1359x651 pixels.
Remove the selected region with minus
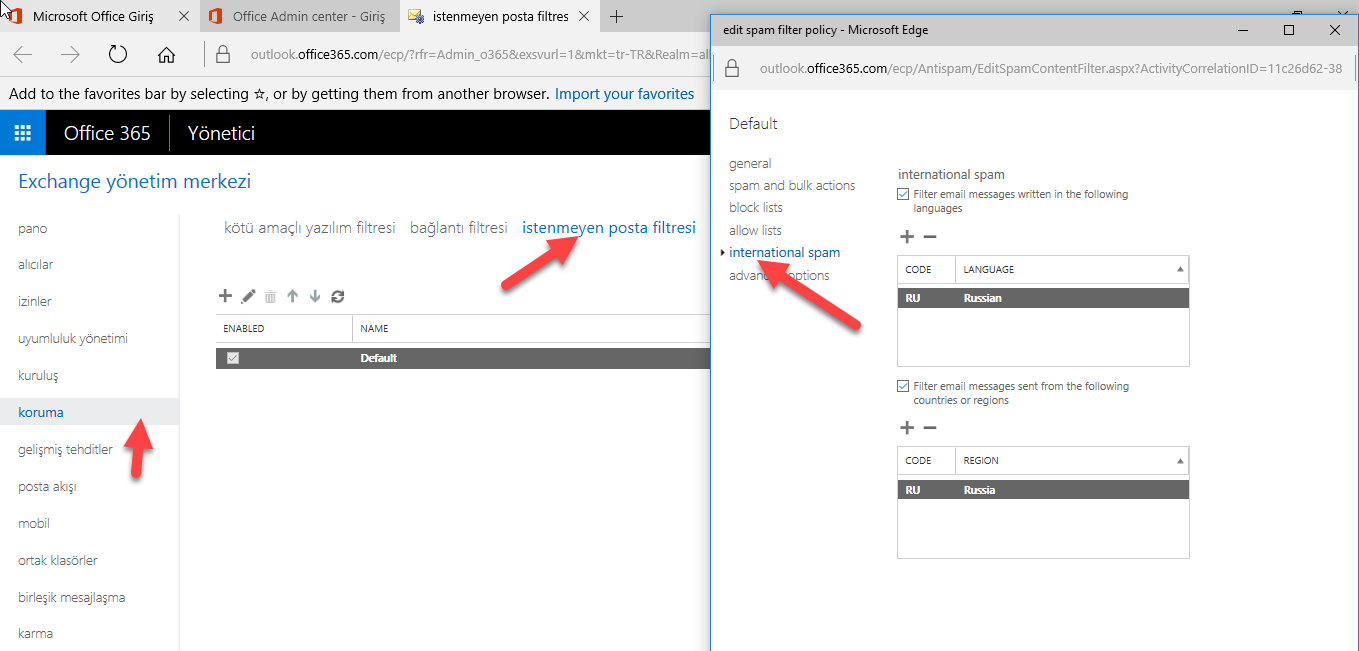929,428
